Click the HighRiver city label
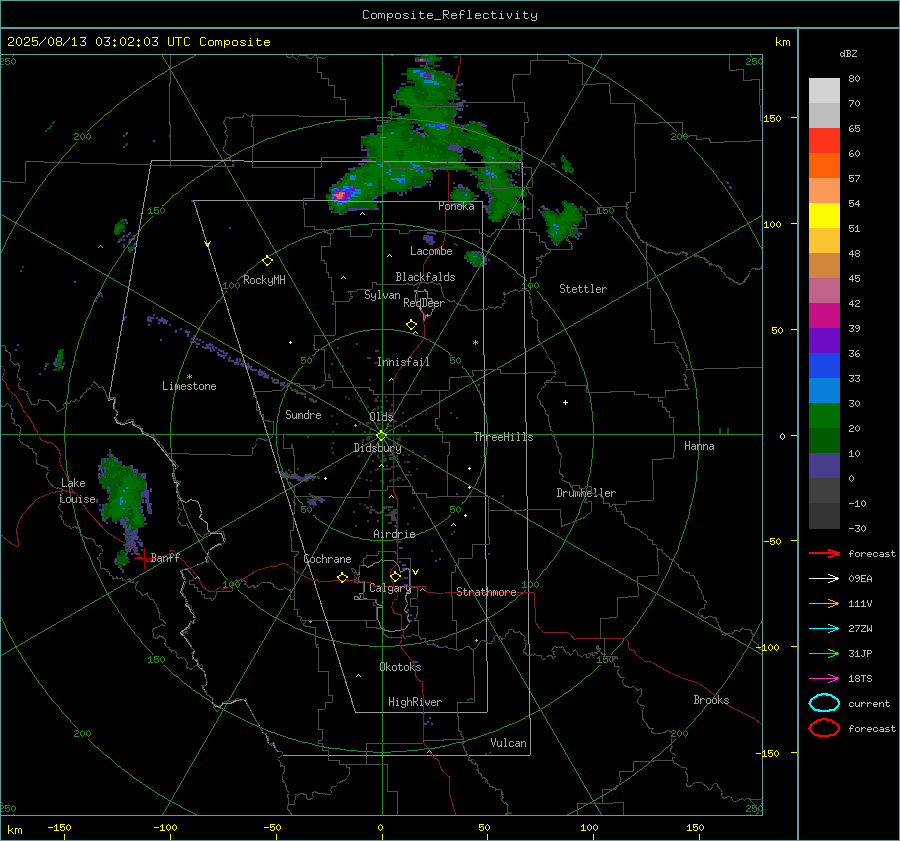Screen dimensions: 900x841 (x=415, y=702)
